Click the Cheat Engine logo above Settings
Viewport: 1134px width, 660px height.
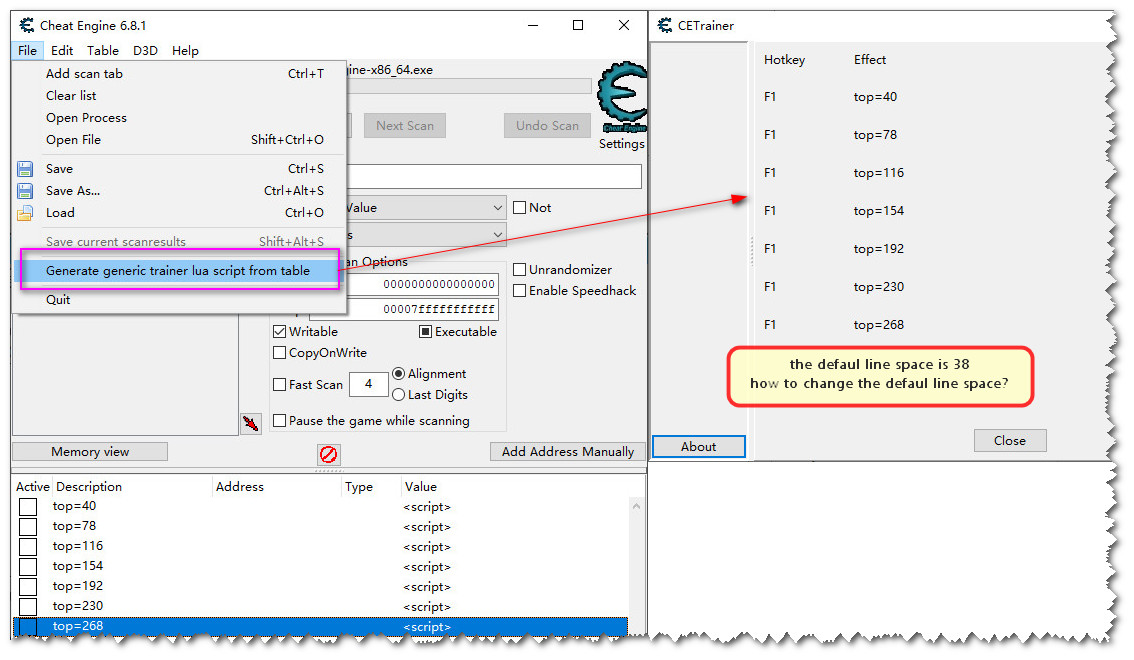[621, 97]
